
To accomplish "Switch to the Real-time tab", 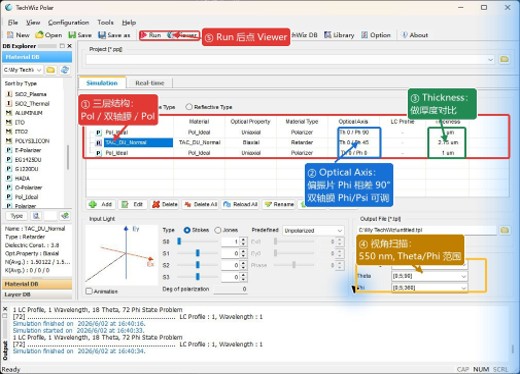I will [x=150, y=83].
